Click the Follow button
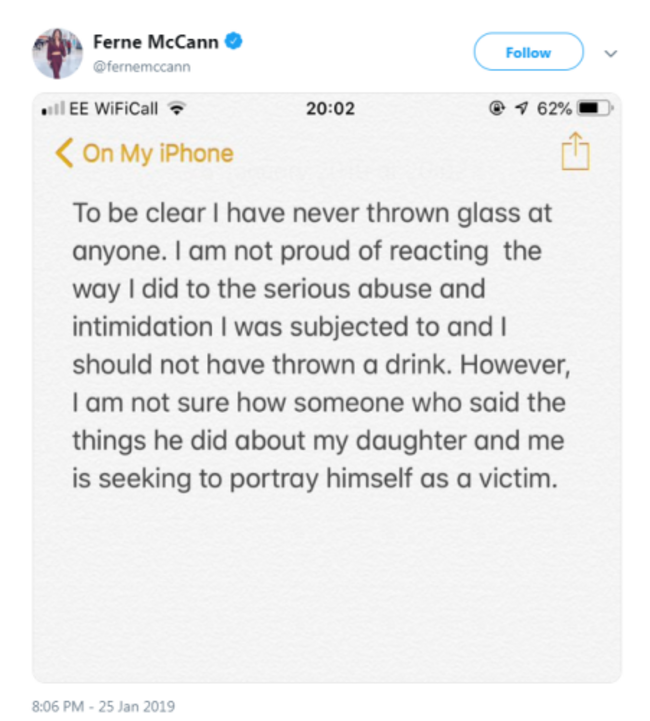Viewport: 650px width, 721px height. [528, 52]
